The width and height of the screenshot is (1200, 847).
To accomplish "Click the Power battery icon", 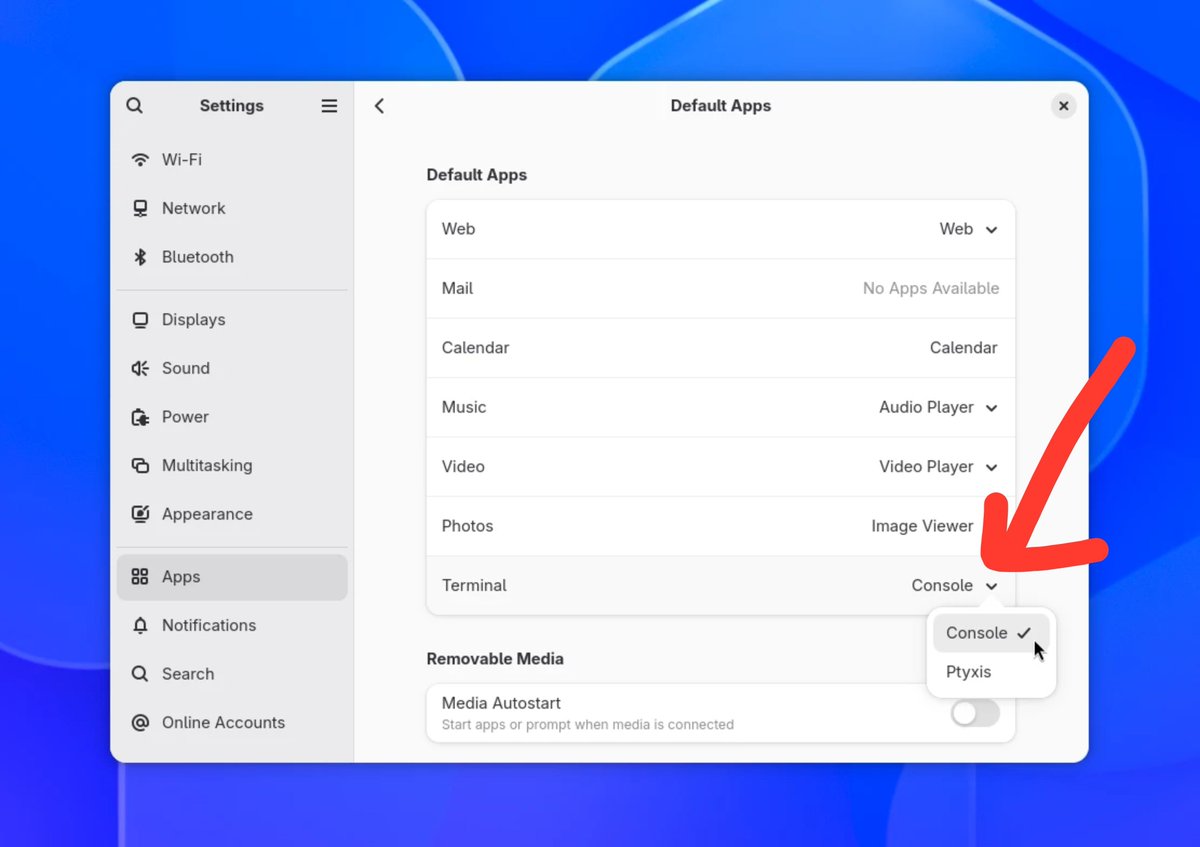I will 141,417.
